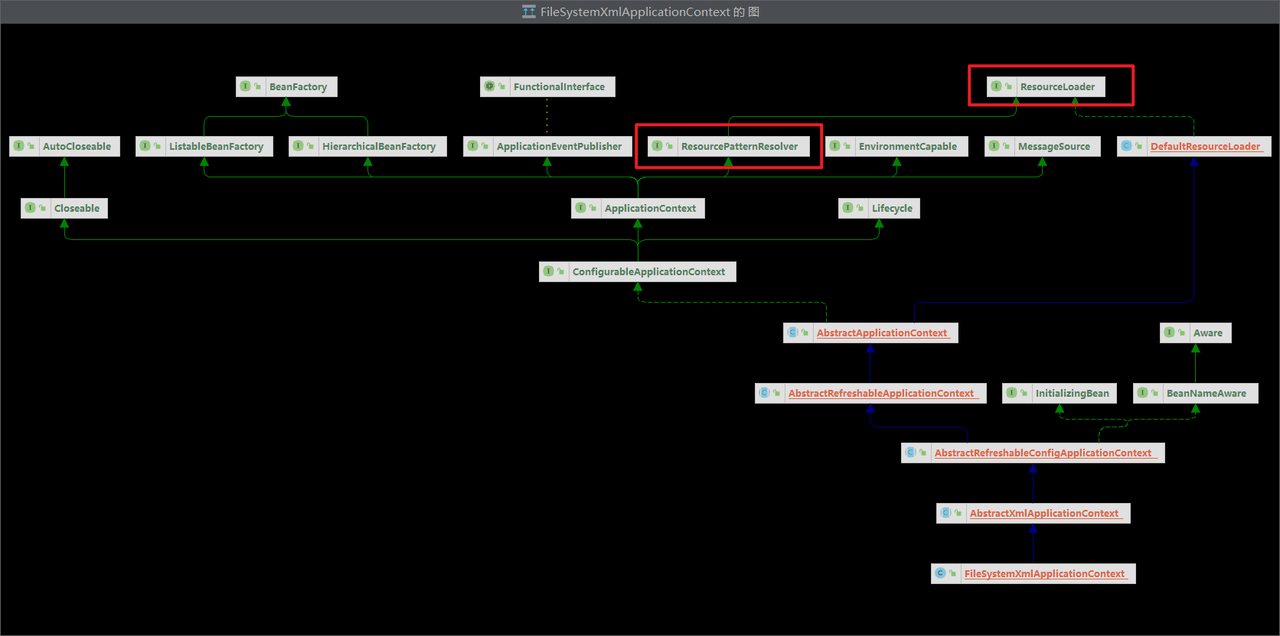Click the interface icon on the BeanFactory node
The width and height of the screenshot is (1280, 636).
[245, 87]
